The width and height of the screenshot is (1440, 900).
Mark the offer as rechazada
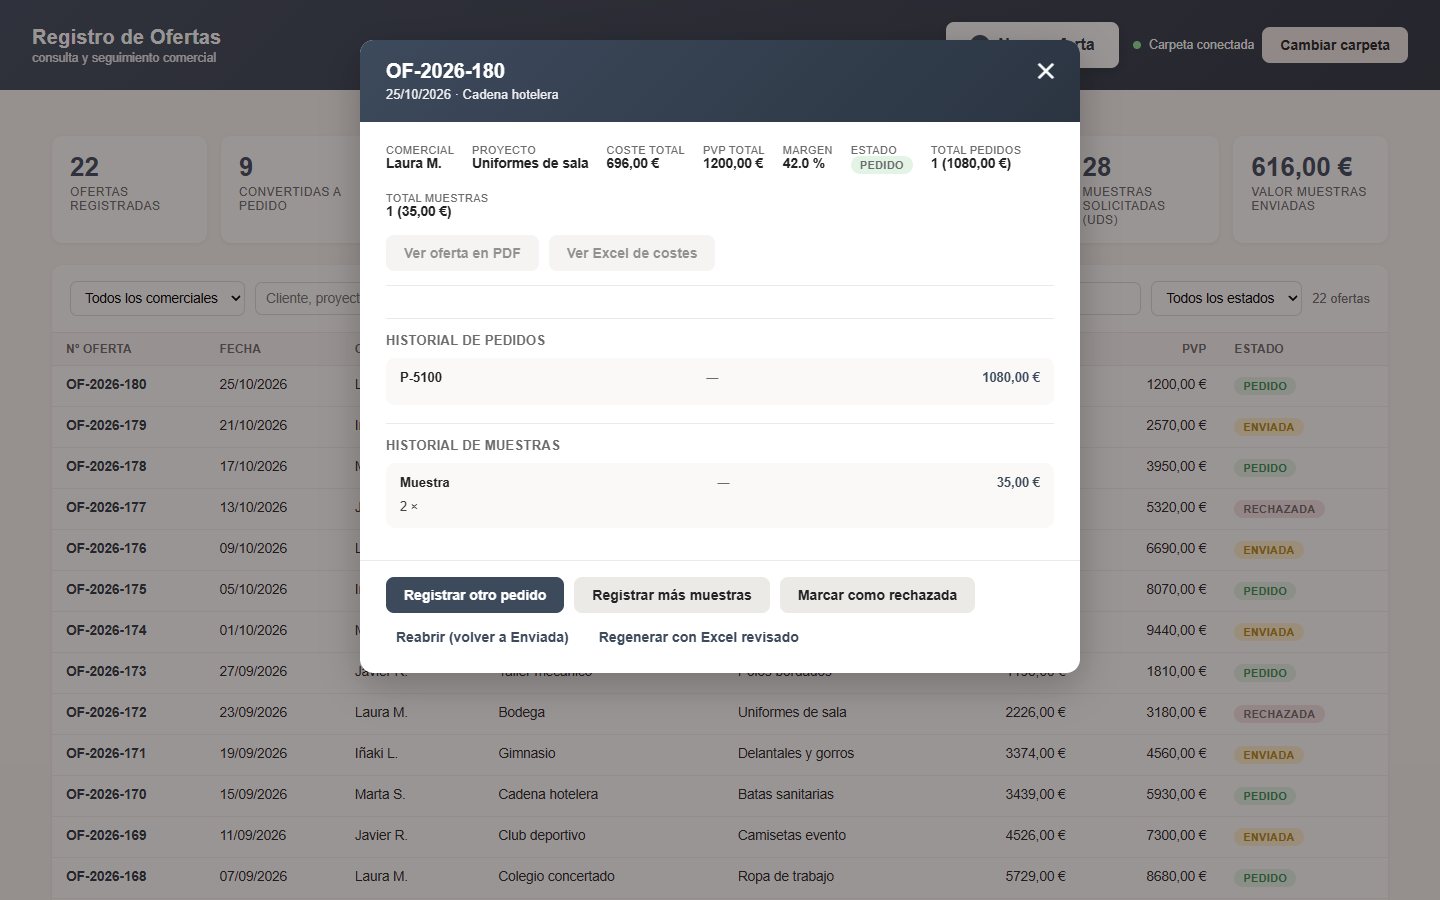pyautogui.click(x=877, y=595)
